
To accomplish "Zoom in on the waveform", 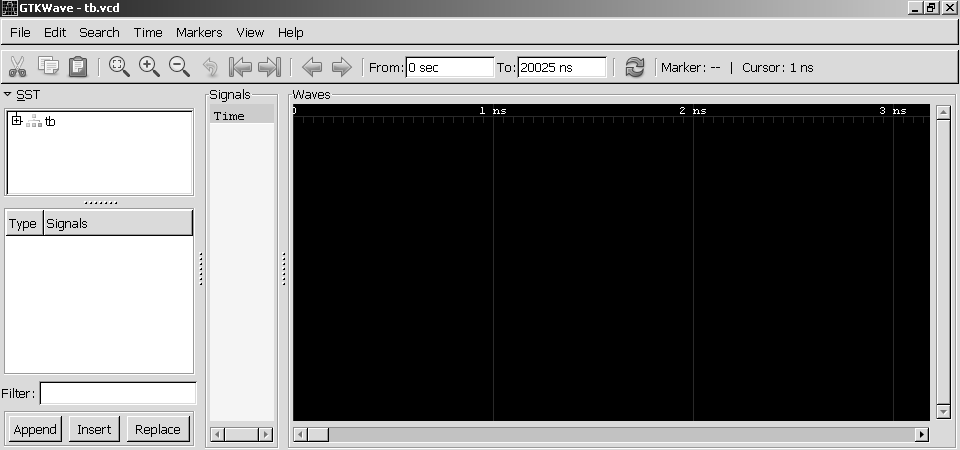I will coord(149,67).
